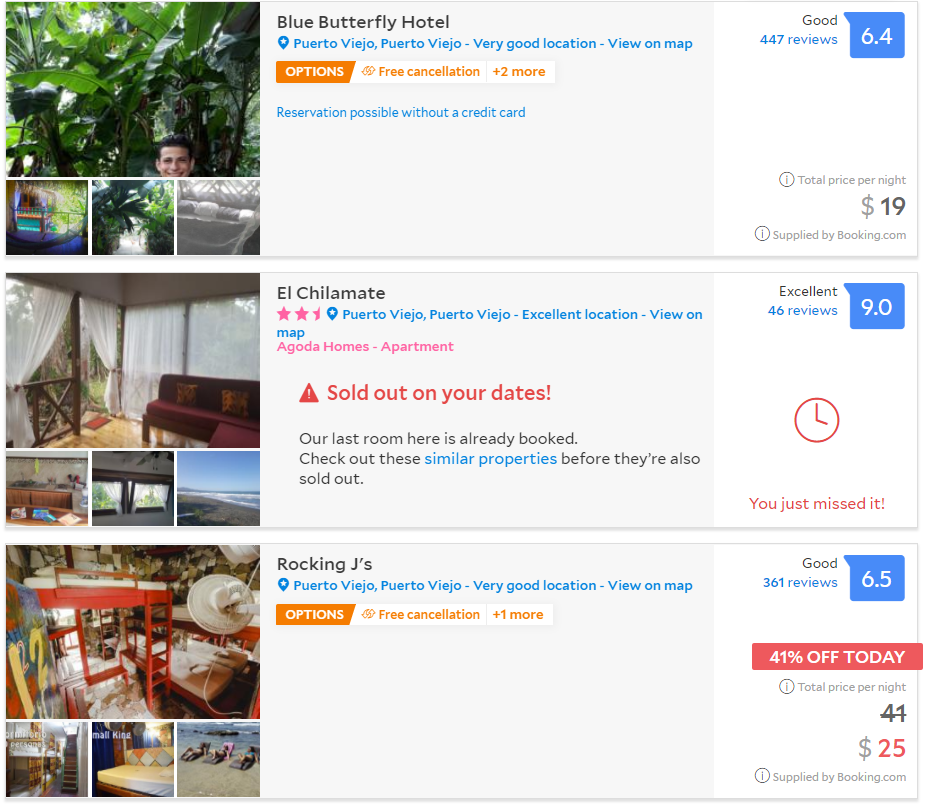Open 447 reviews for Blue Butterfly Hotel
The image size is (929, 804).
click(x=798, y=40)
